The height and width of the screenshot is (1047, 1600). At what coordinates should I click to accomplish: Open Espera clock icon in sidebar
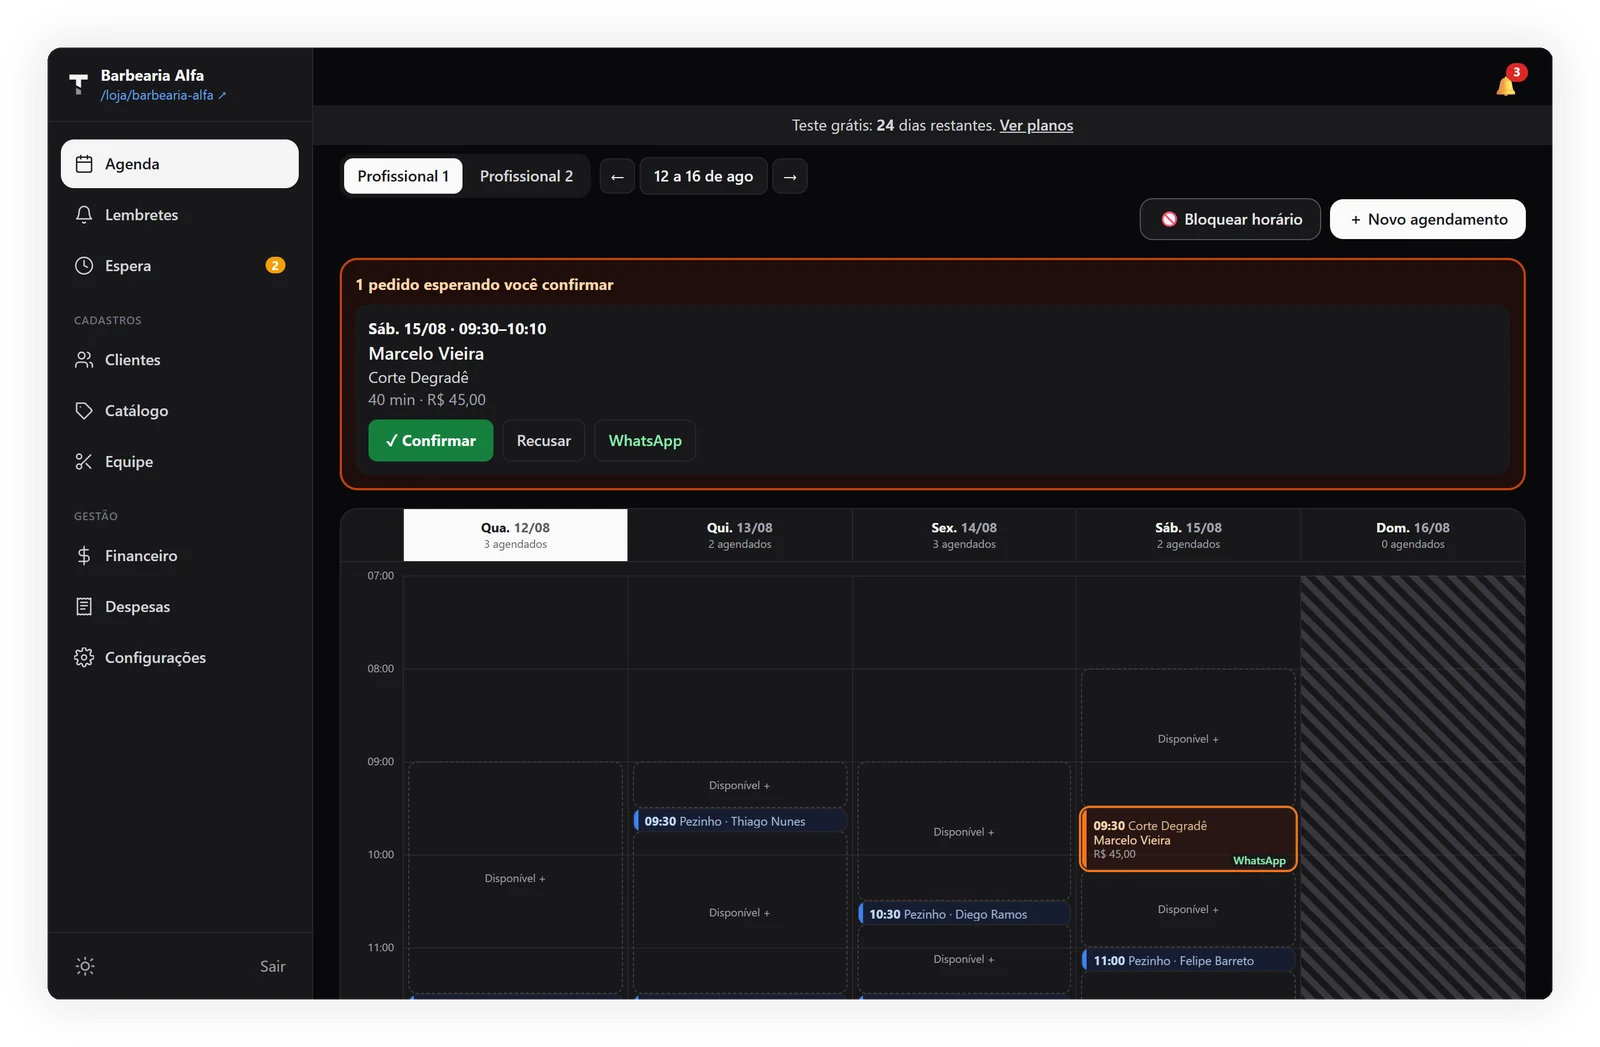(84, 265)
